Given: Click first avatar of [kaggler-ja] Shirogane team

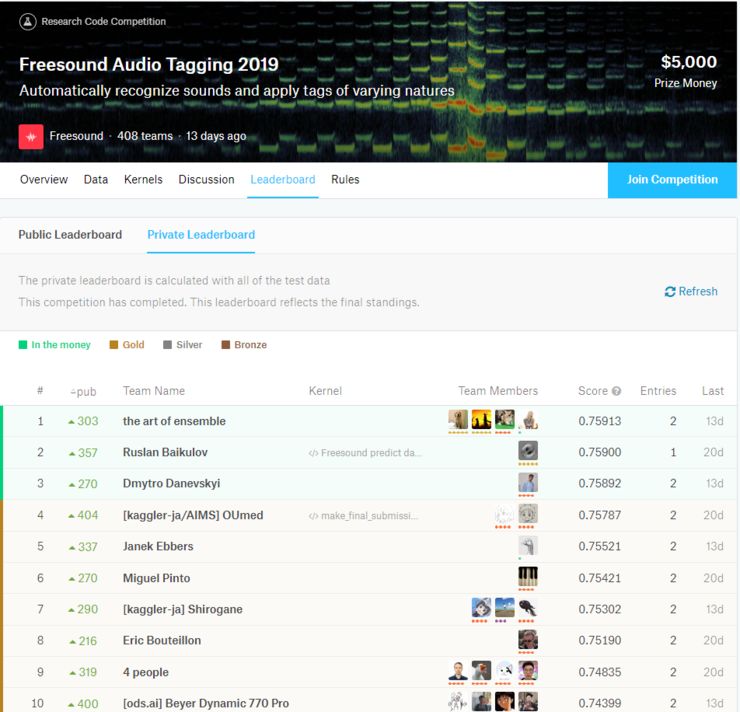Looking at the screenshot, I should tap(481, 608).
